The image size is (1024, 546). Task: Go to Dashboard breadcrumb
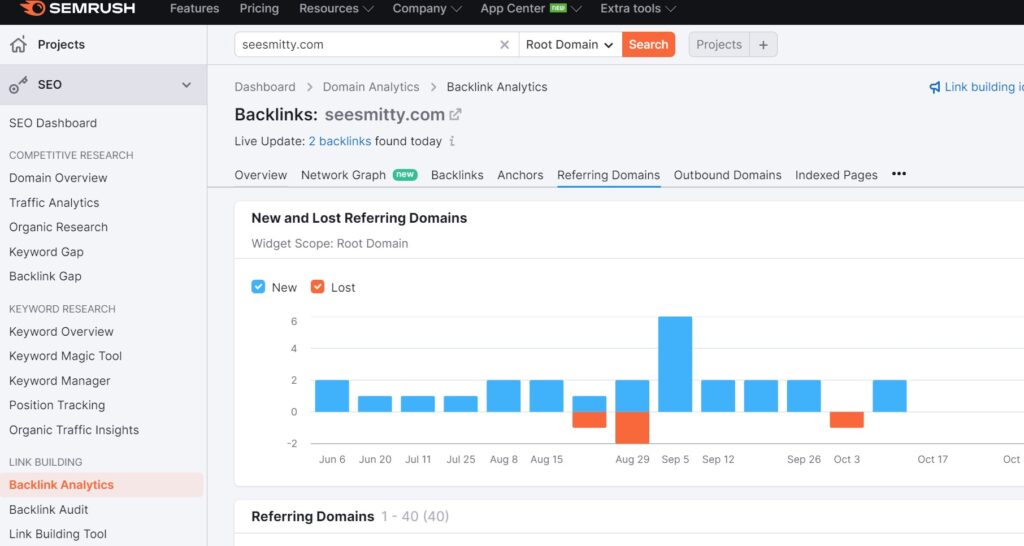[264, 87]
